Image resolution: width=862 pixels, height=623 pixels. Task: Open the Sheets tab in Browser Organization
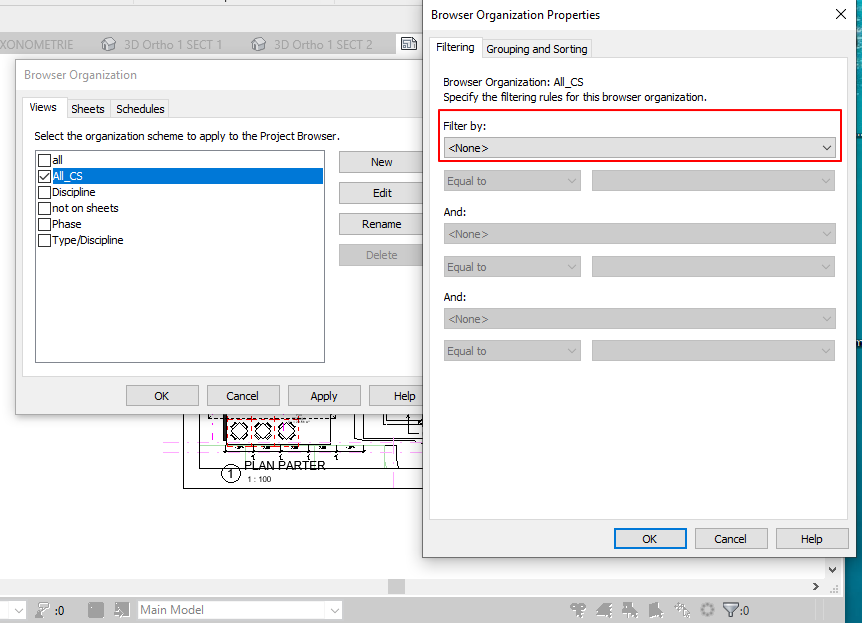tap(88, 108)
